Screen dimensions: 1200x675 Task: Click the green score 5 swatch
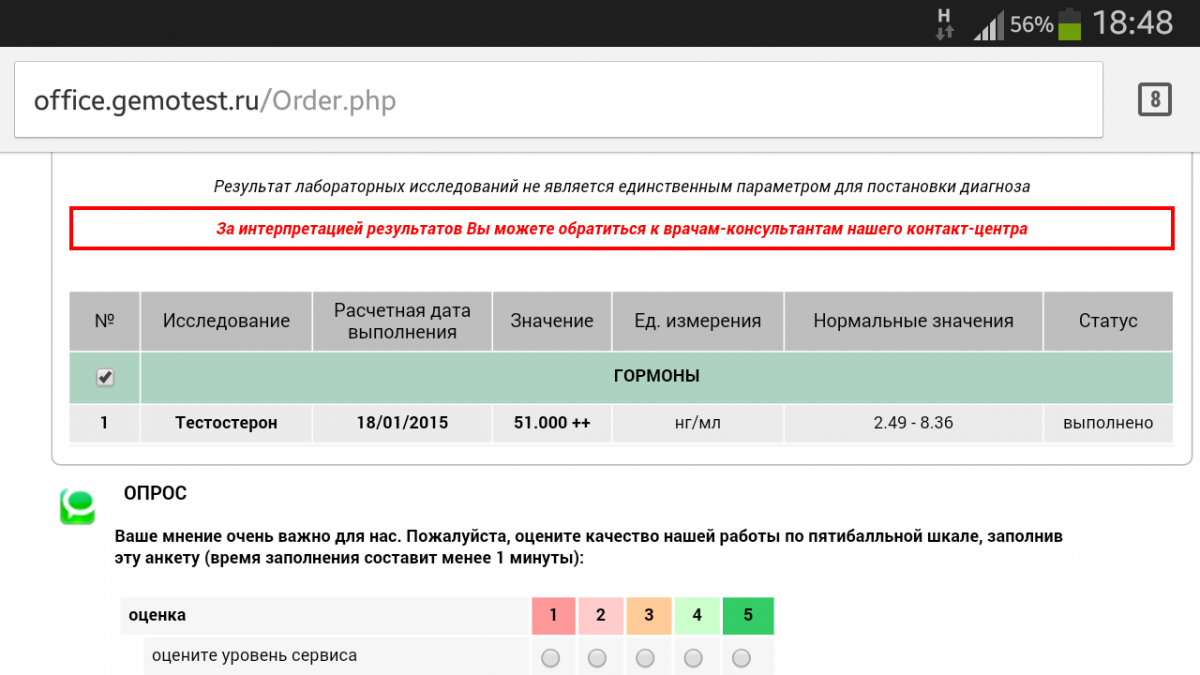(x=748, y=616)
